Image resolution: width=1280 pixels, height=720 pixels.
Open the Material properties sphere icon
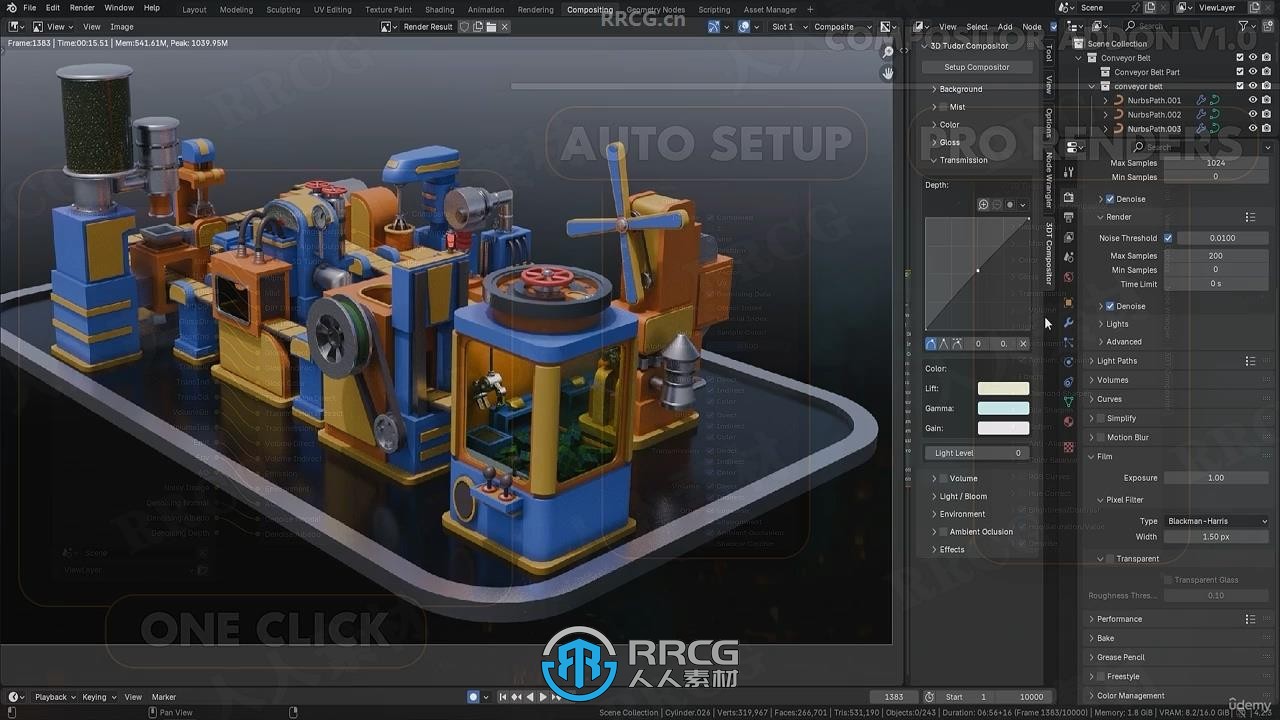click(1069, 421)
